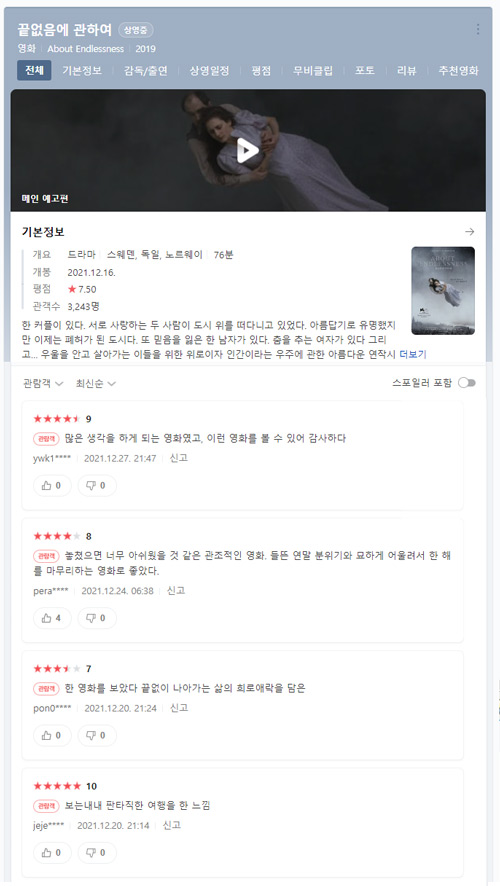
Task: Open the three-dot more options menu
Action: click(478, 29)
